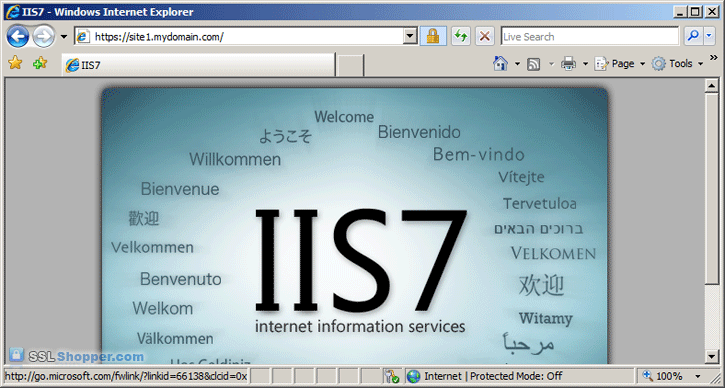This screenshot has width=725, height=388.
Task: Maximize the Internet Explorer window
Action: pyautogui.click(x=695, y=12)
